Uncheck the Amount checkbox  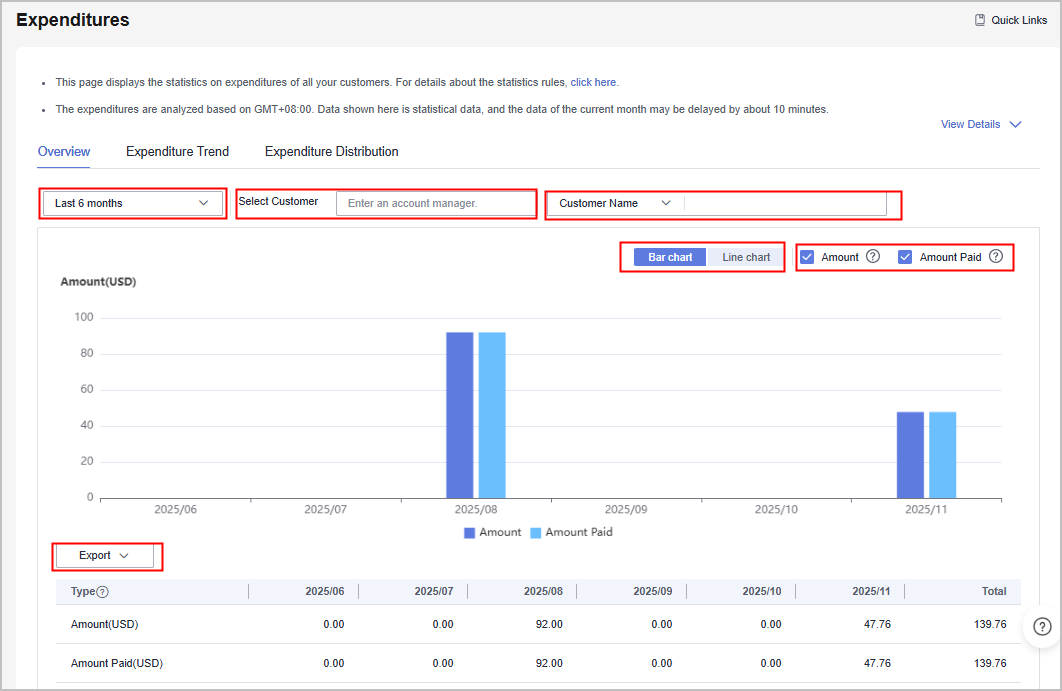(807, 257)
